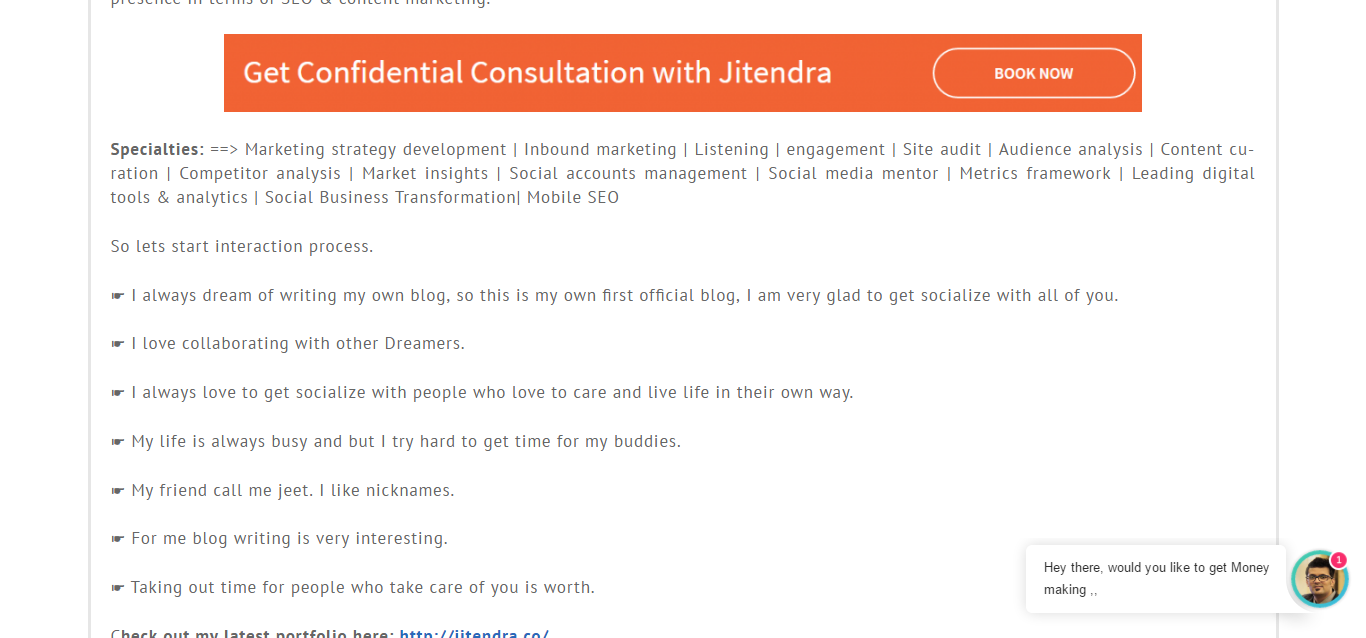Screen dimensions: 1366x638
Task: Click hand icon before 'For me blog writing'
Action: tap(118, 539)
